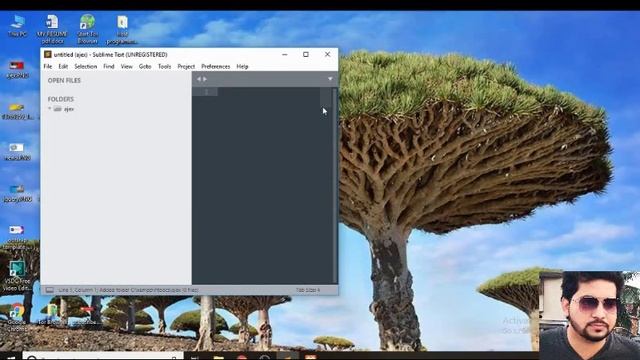Select the text file icon in the desktop's top row
Image resolution: width=640 pixels, height=360 pixels.
122,29
